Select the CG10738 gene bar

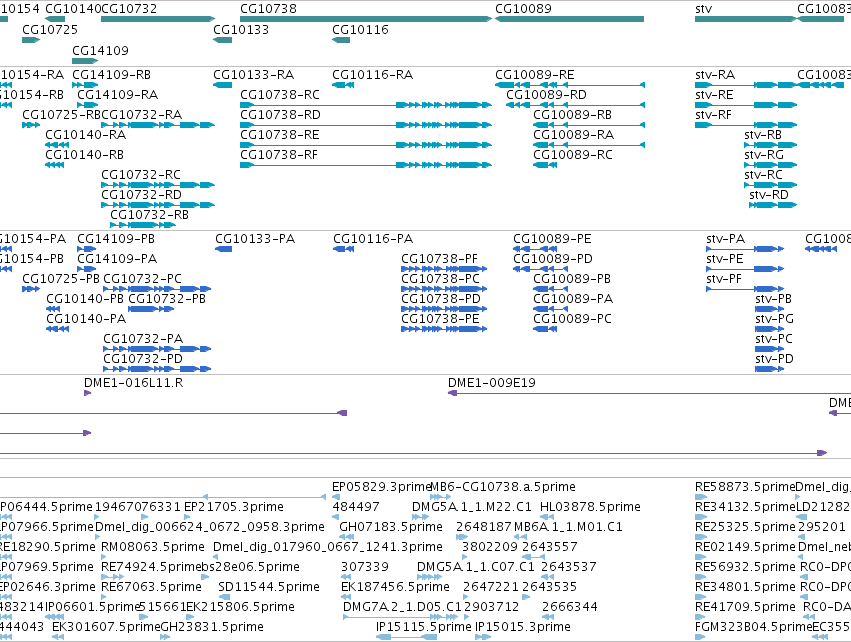[x=366, y=19]
